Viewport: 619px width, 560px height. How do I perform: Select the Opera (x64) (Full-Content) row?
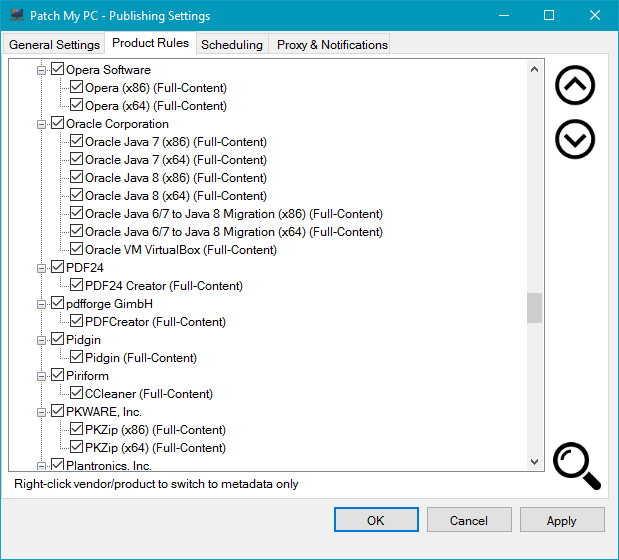(x=156, y=106)
